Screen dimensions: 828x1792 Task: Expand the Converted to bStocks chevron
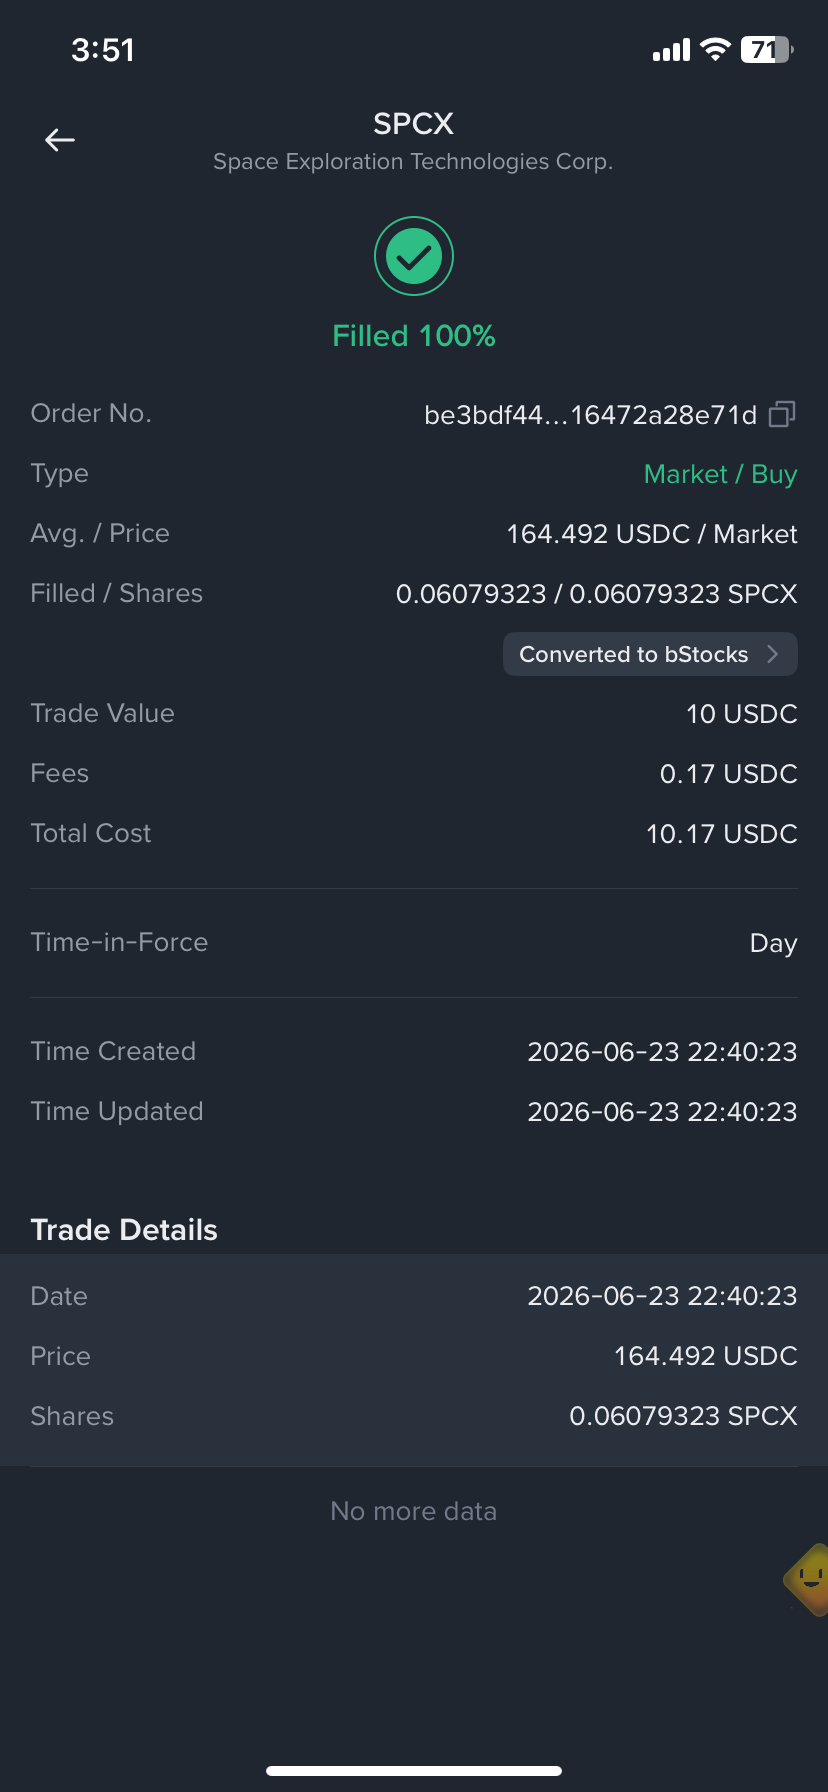click(772, 654)
